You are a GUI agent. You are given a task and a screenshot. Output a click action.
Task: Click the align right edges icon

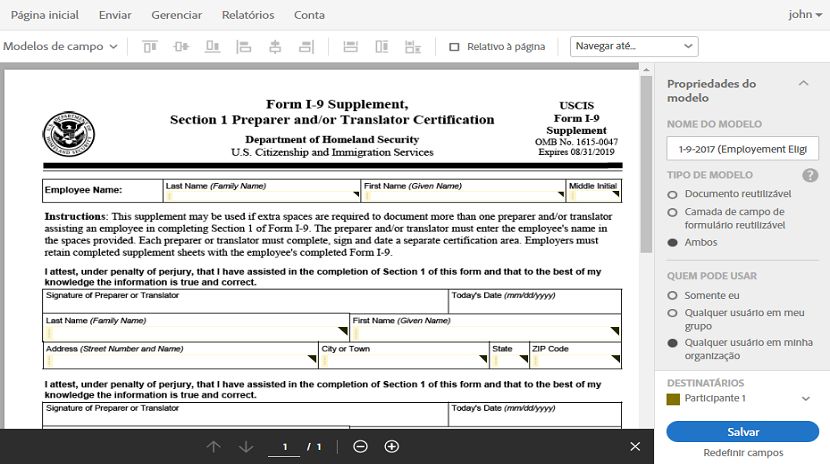point(306,47)
